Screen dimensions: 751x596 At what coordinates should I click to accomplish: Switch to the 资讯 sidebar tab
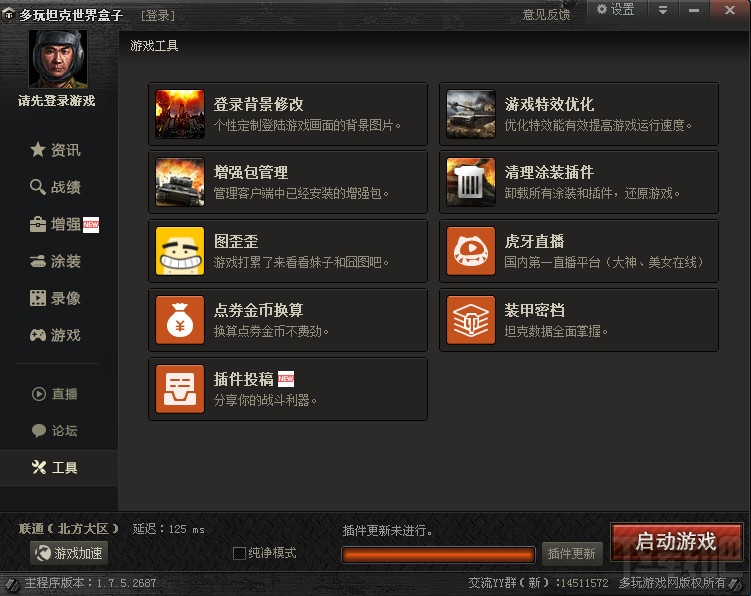(59, 150)
